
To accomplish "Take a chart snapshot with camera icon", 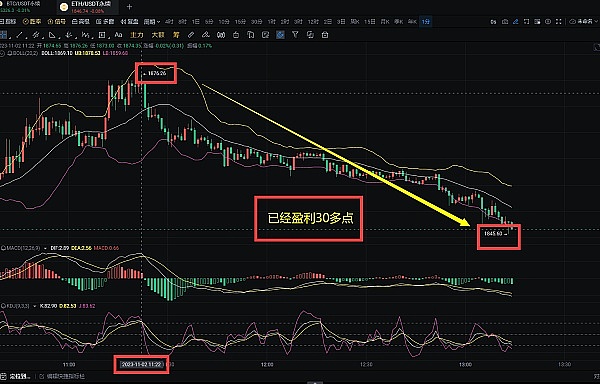I will pyautogui.click(x=505, y=22).
